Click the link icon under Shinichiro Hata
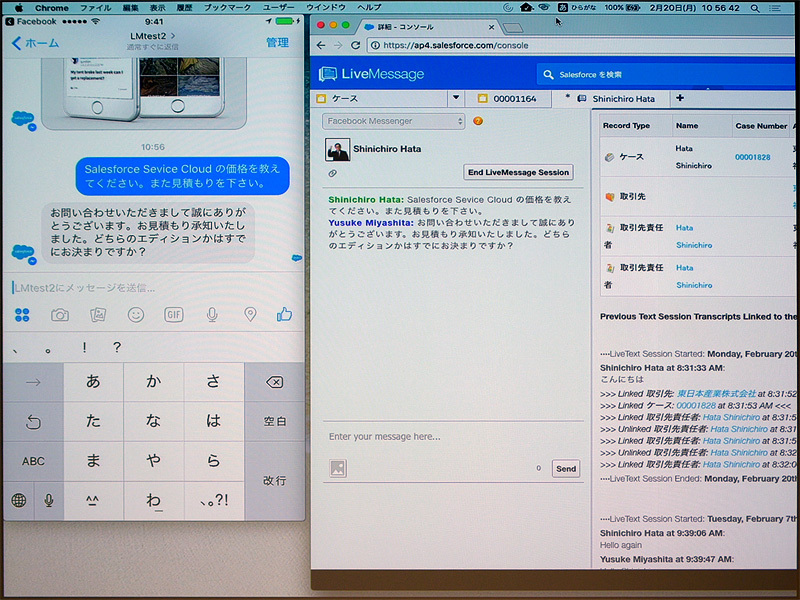Viewport: 800px width, 600px height. click(x=333, y=173)
